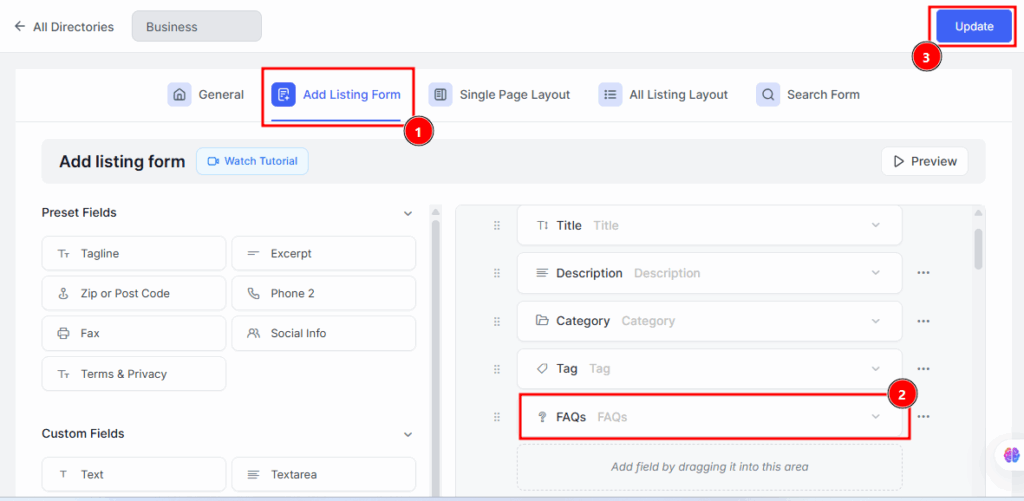Image resolution: width=1024 pixels, height=501 pixels.
Task: Collapse the Preset Fields section
Action: pos(407,213)
